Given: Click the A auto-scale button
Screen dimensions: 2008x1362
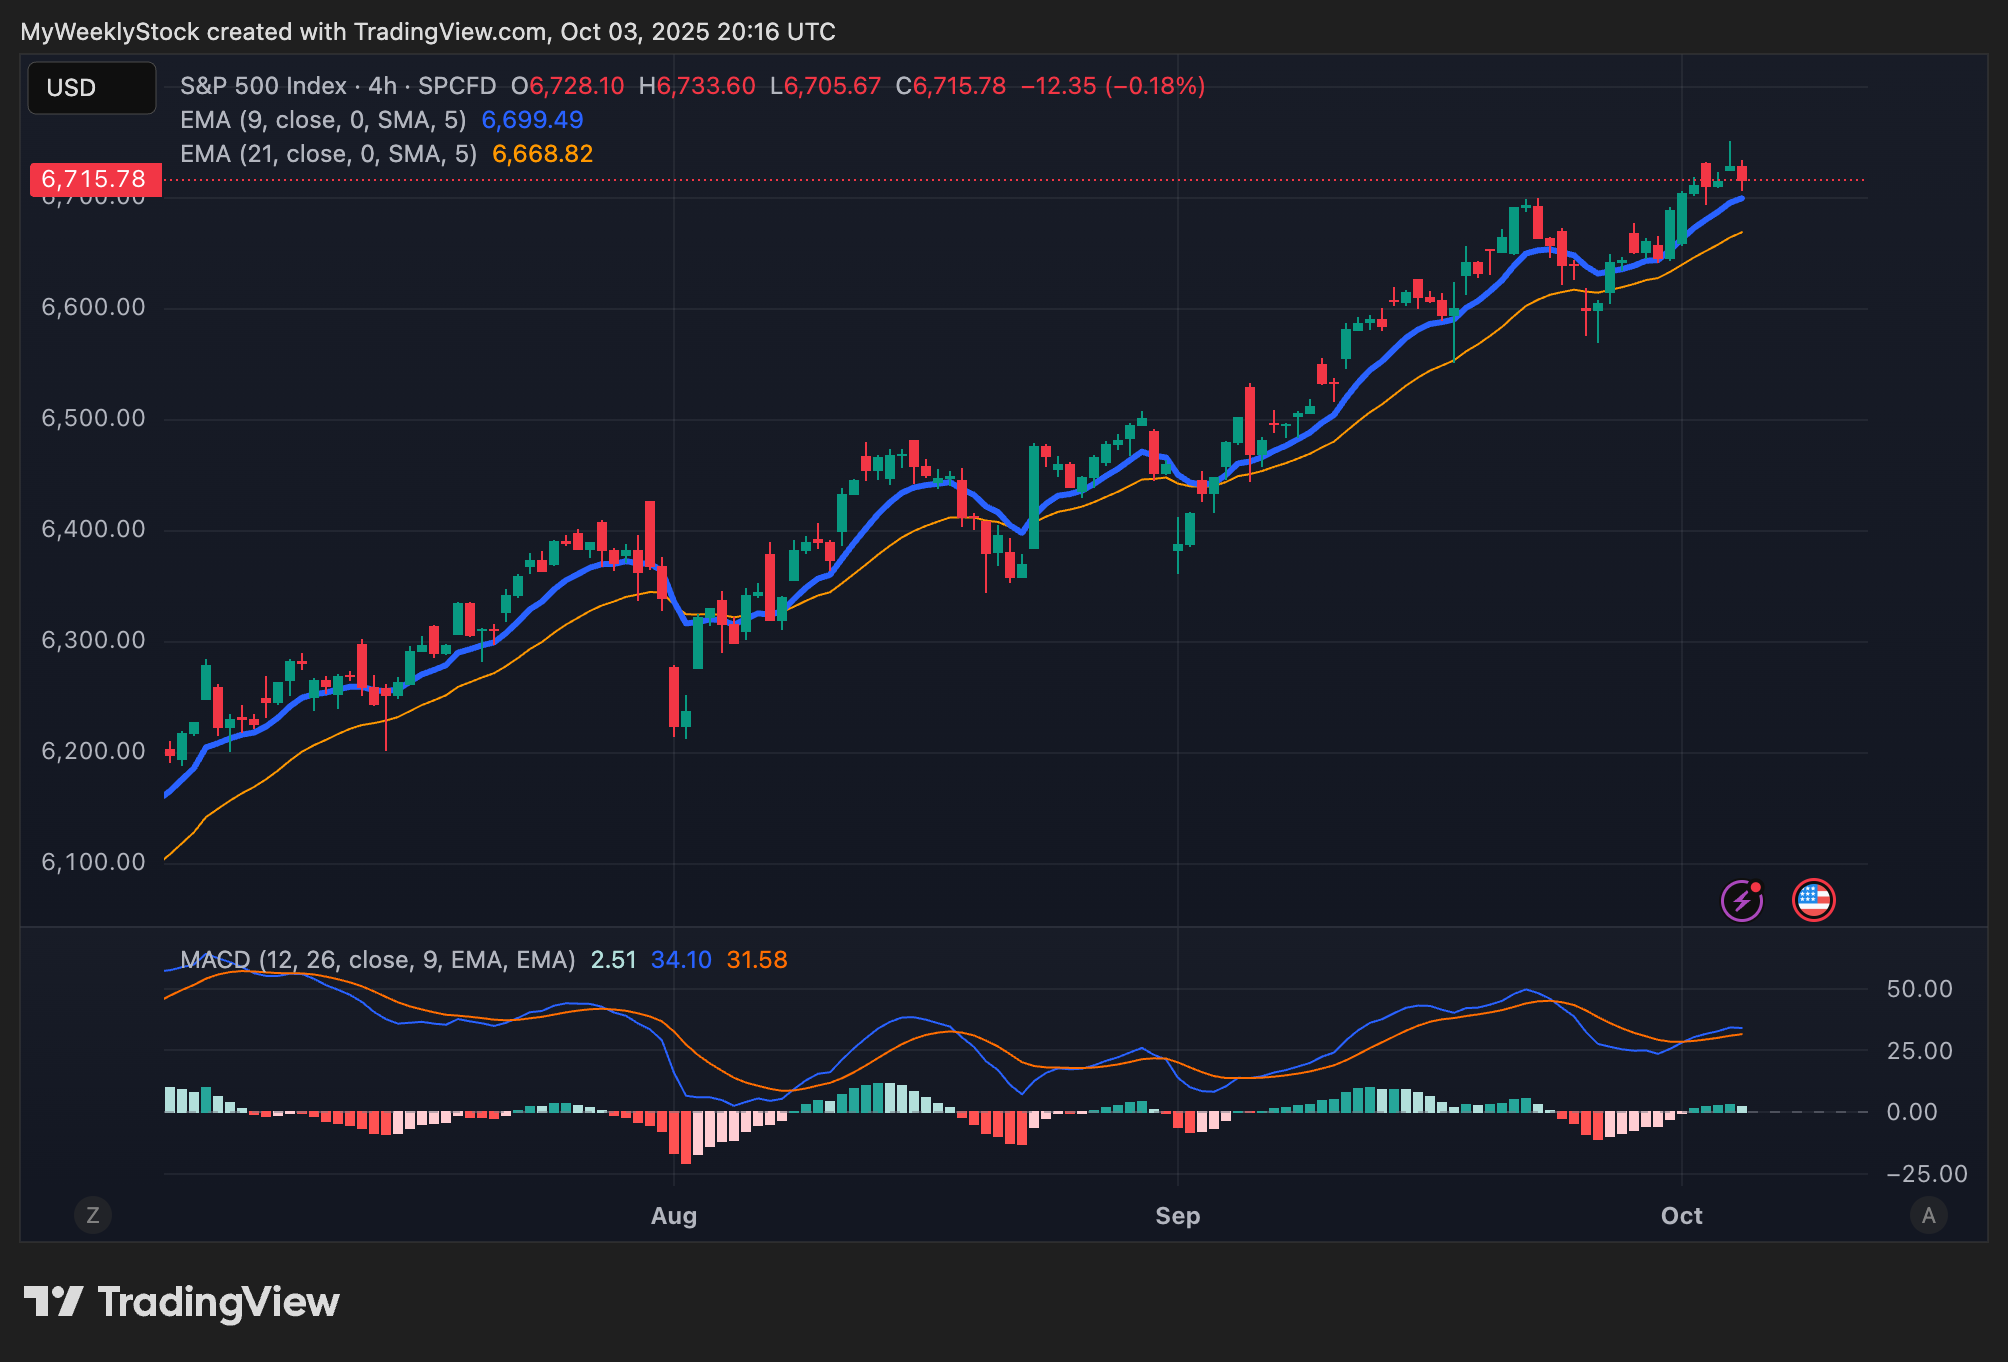Looking at the screenshot, I should pos(1928,1215).
